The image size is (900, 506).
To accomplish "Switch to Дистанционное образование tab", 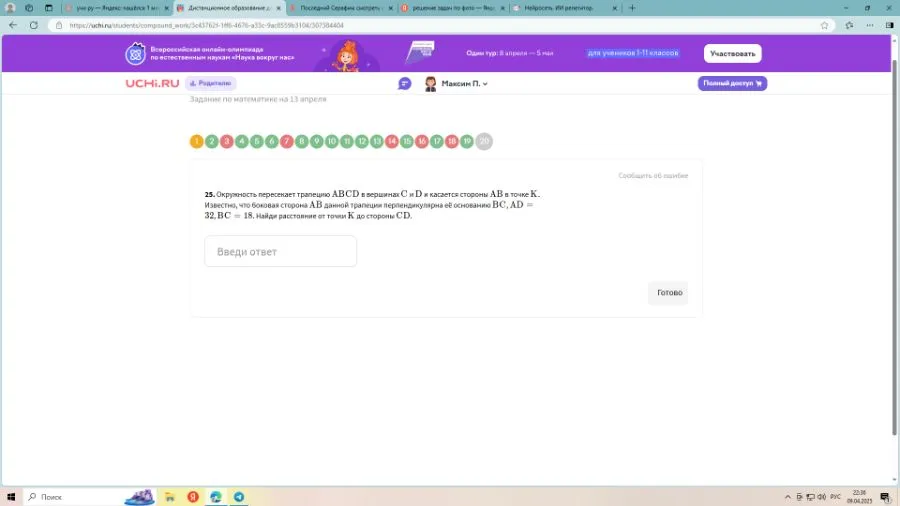I will tap(230, 8).
